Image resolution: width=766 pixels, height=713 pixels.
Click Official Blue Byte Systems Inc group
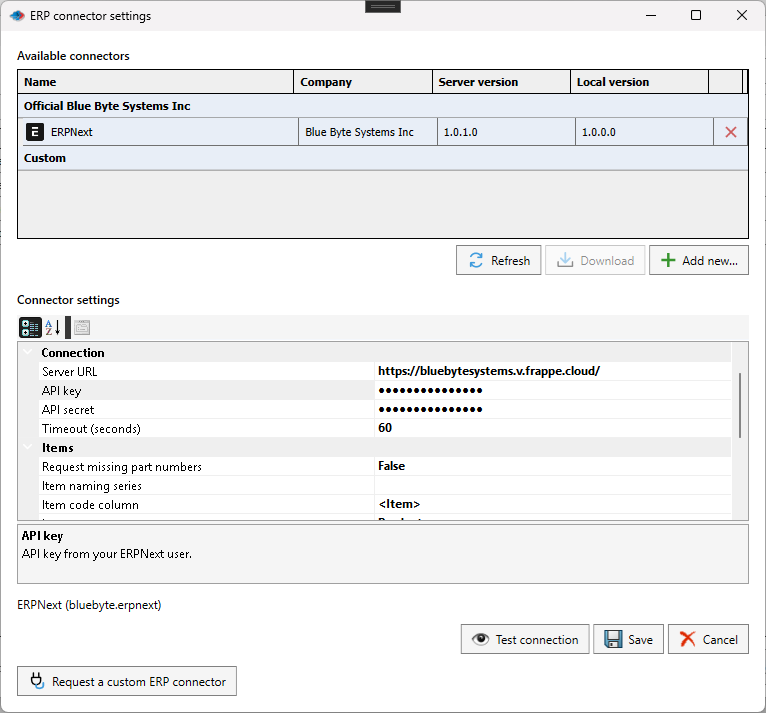click(x=383, y=106)
